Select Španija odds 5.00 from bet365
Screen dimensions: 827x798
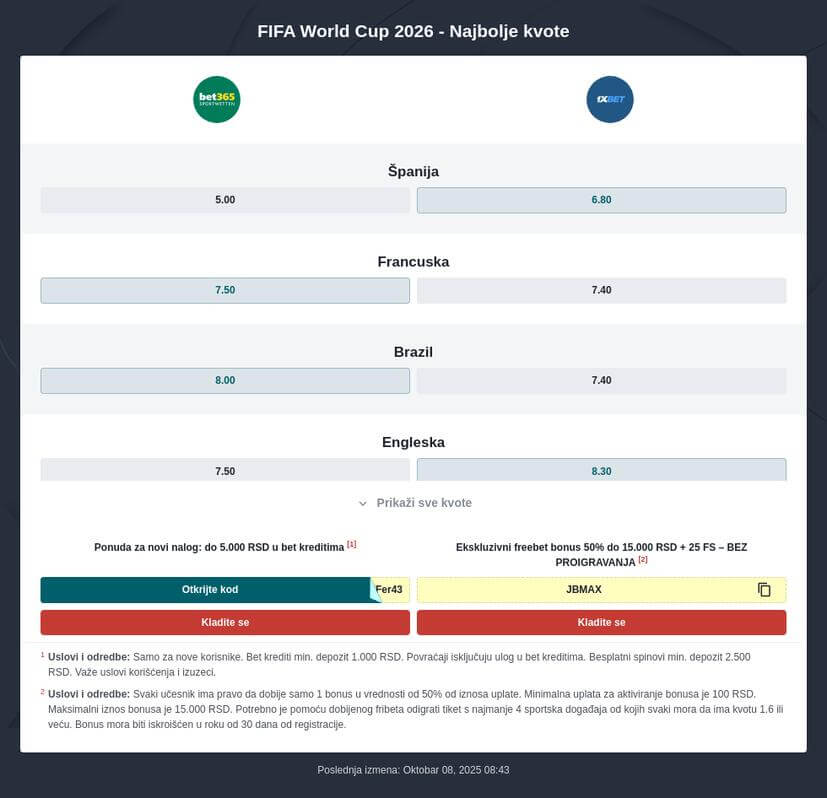(x=225, y=200)
